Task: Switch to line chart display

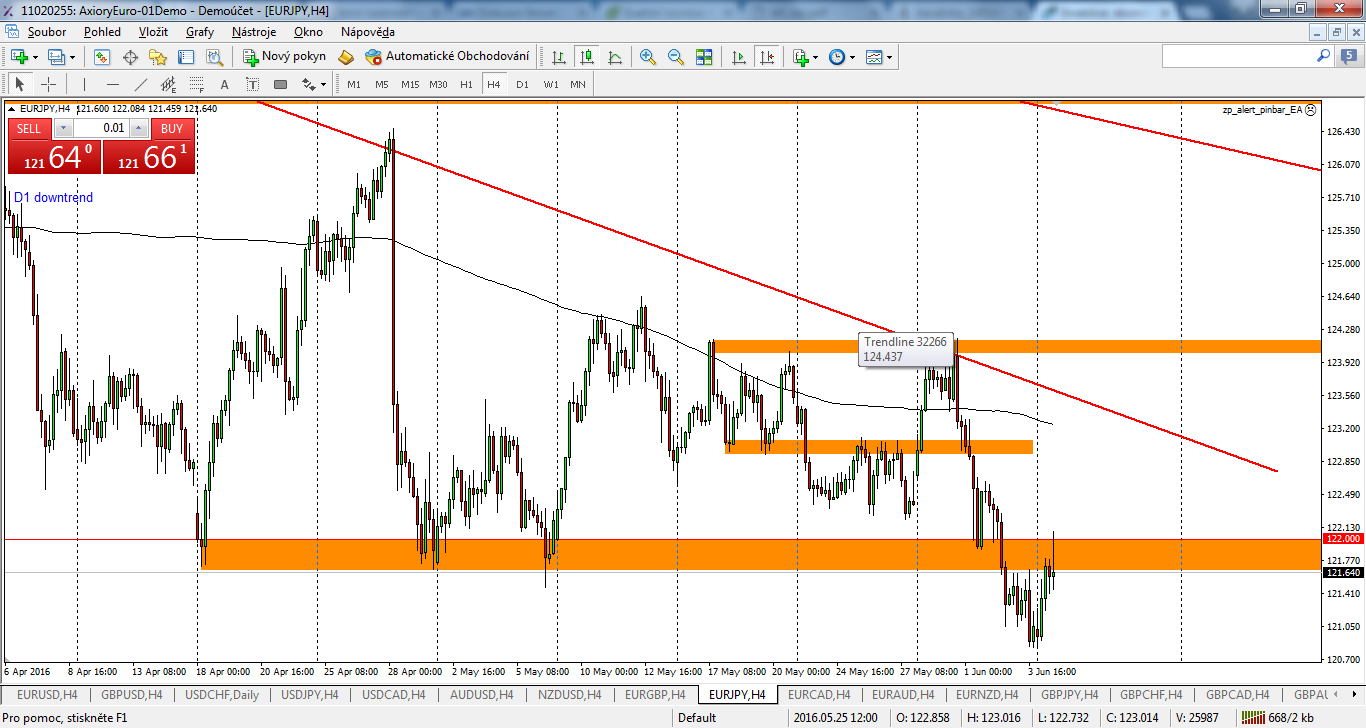Action: click(614, 57)
